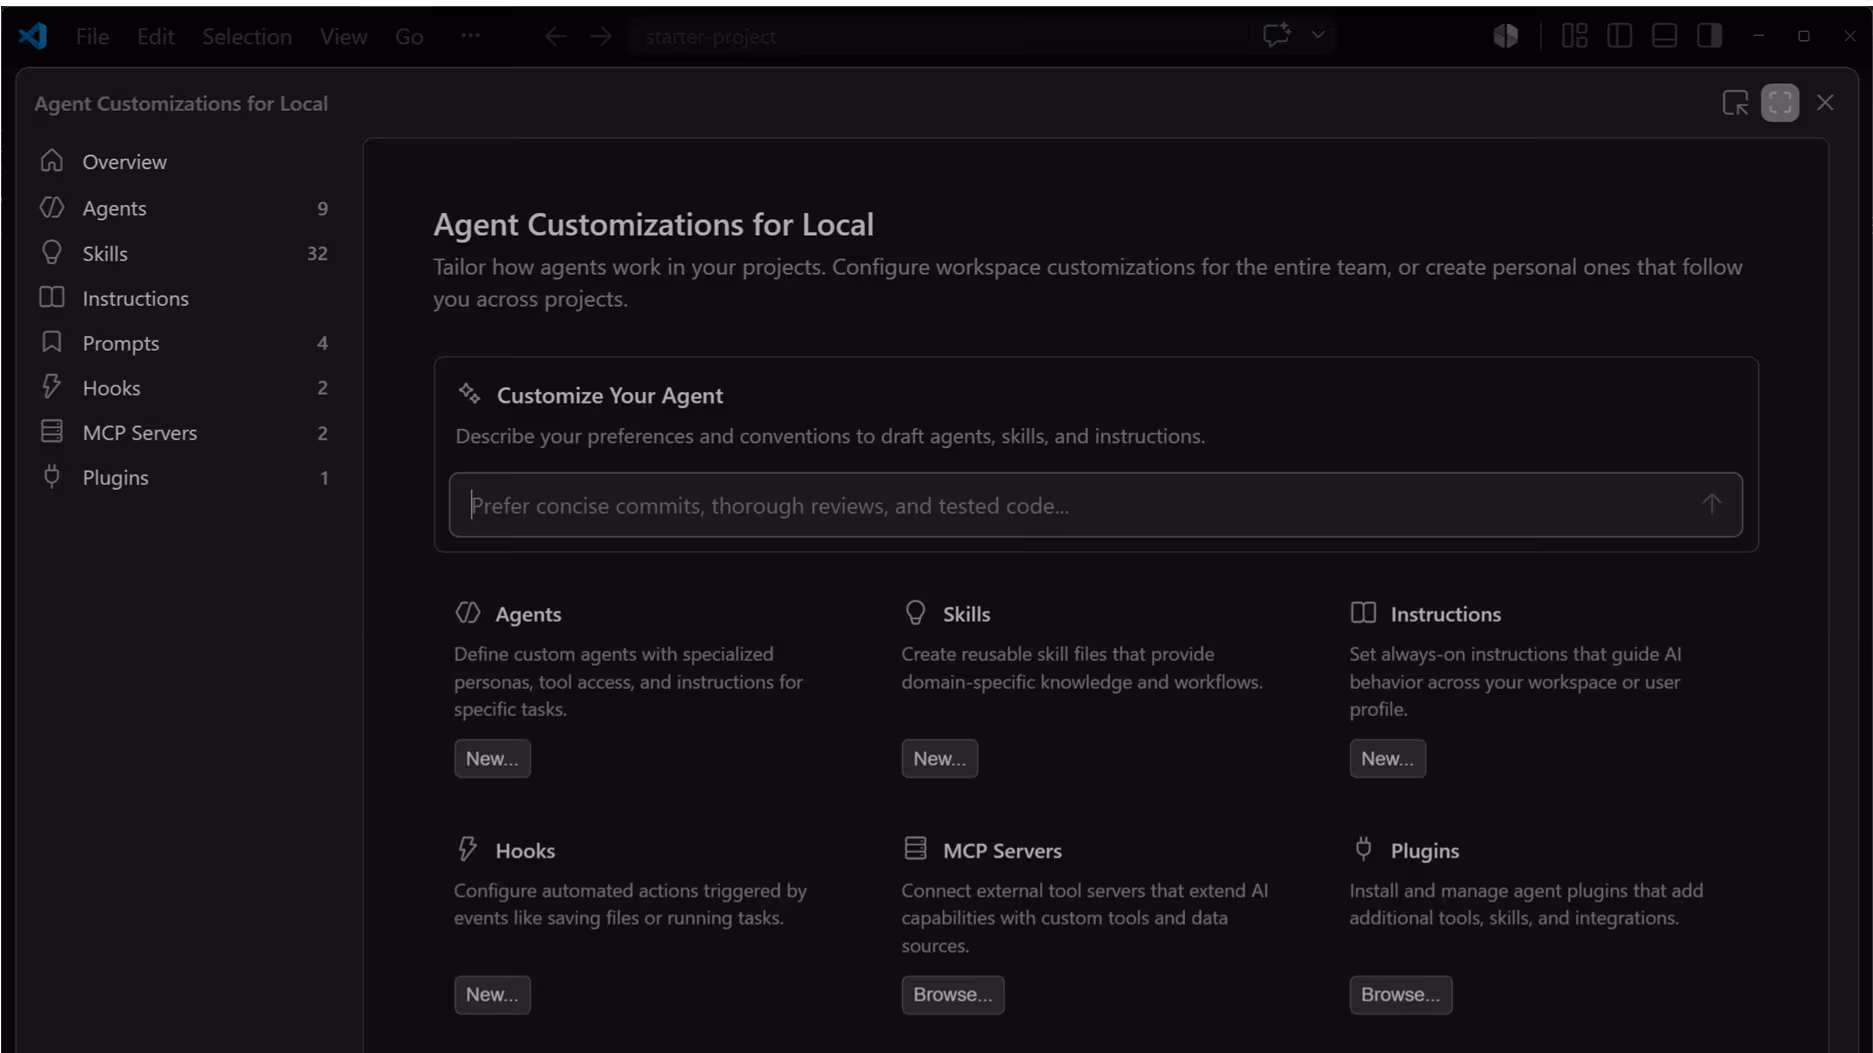The height and width of the screenshot is (1053, 1873).
Task: Go forward with the right arrow
Action: pos(600,36)
